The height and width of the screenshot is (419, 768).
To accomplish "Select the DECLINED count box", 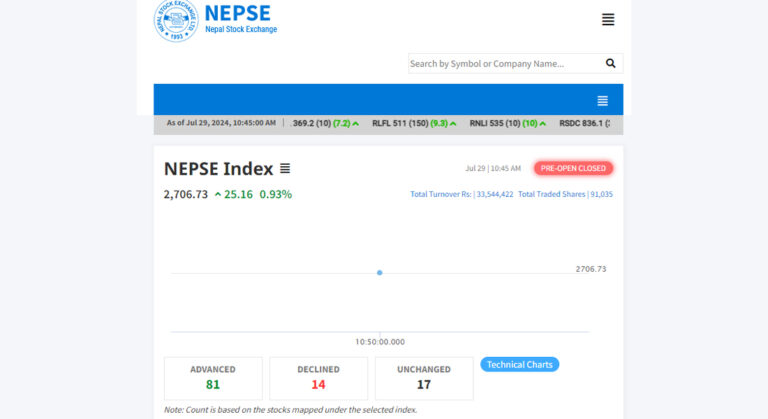I will pyautogui.click(x=318, y=377).
